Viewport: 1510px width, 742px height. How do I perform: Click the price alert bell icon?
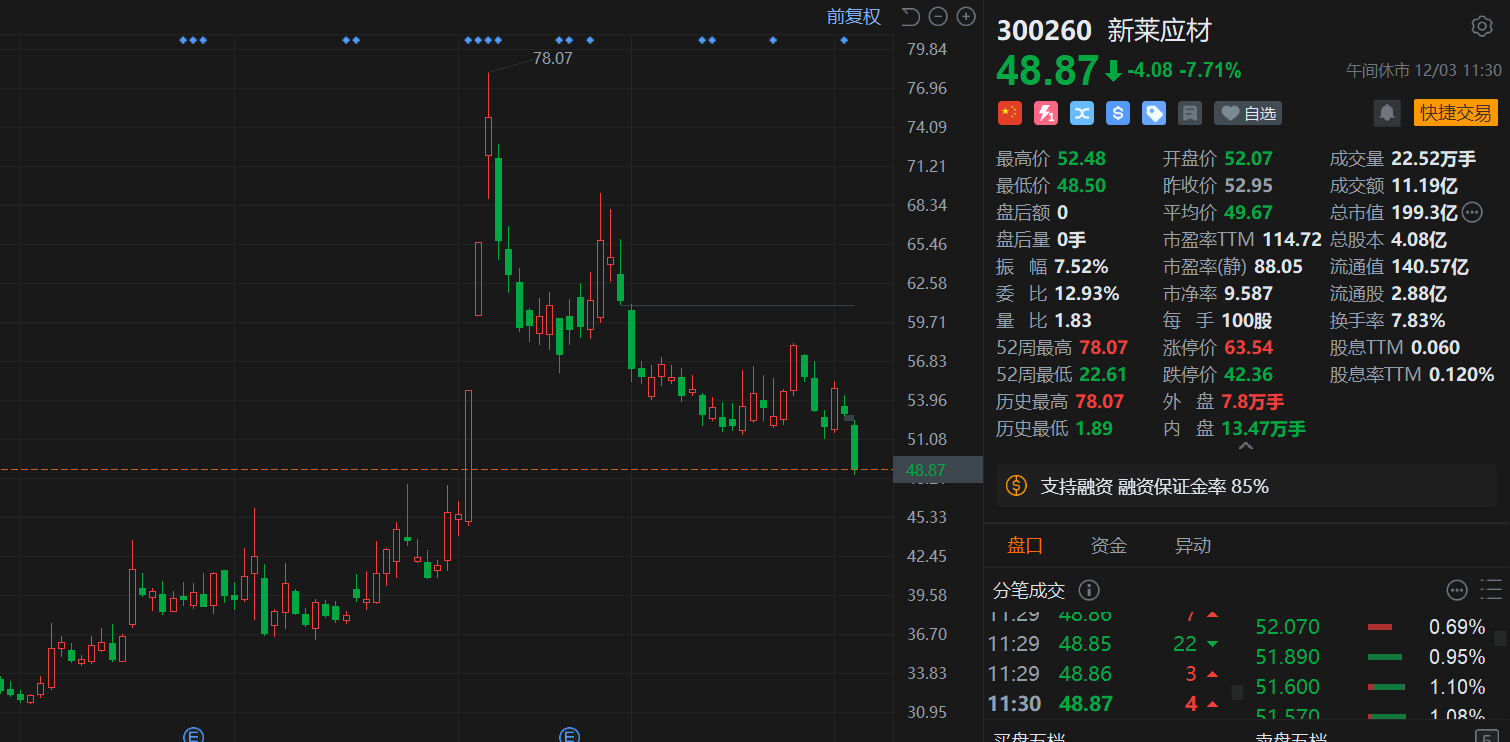coord(1387,113)
